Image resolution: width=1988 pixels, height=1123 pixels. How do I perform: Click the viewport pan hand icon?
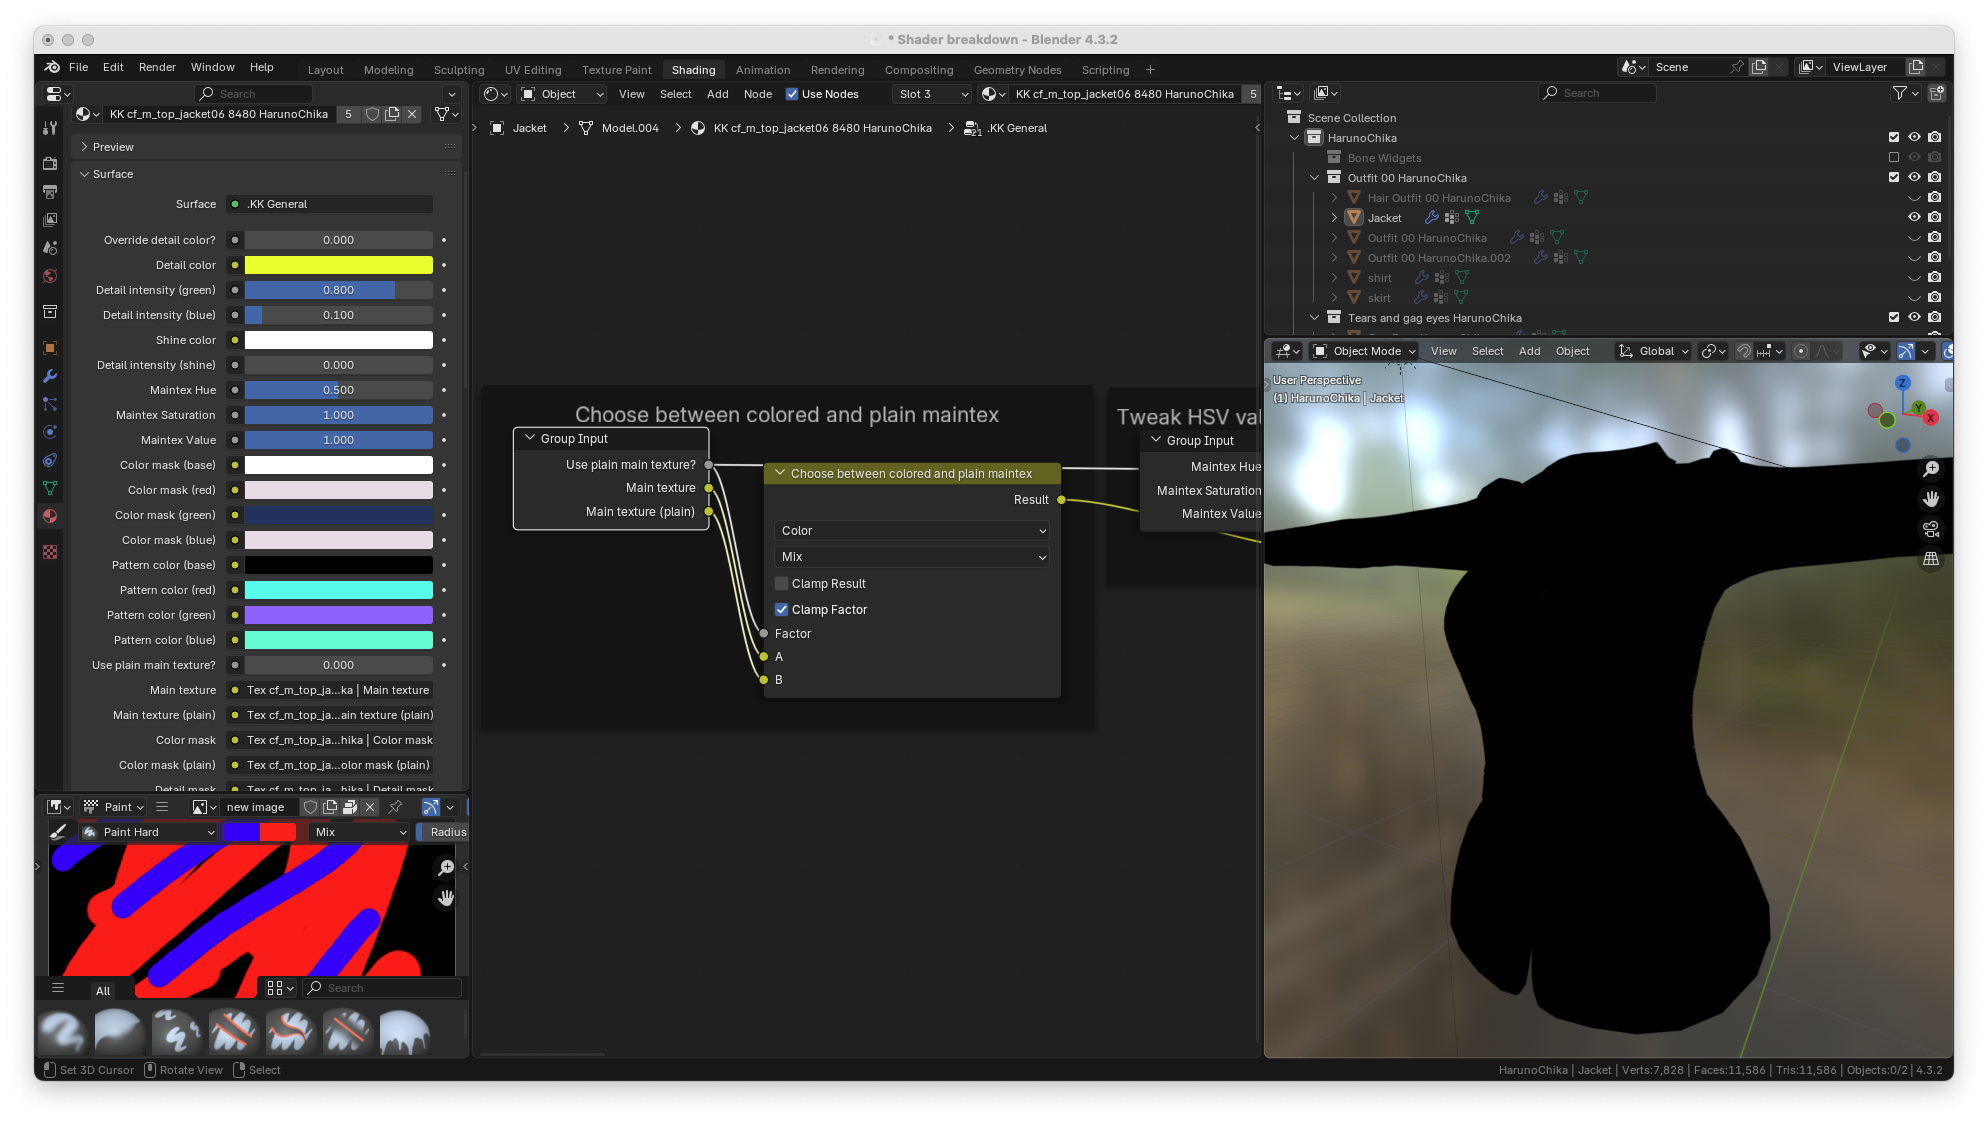pos(1931,499)
